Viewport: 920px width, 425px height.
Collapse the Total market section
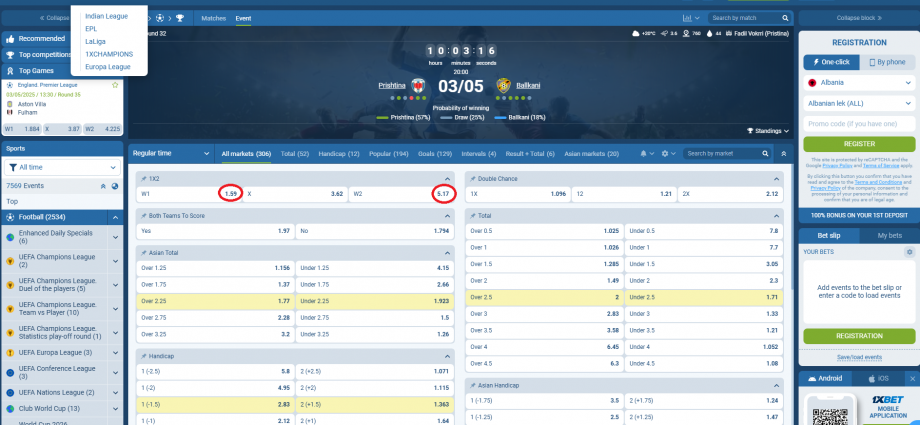[x=776, y=216]
